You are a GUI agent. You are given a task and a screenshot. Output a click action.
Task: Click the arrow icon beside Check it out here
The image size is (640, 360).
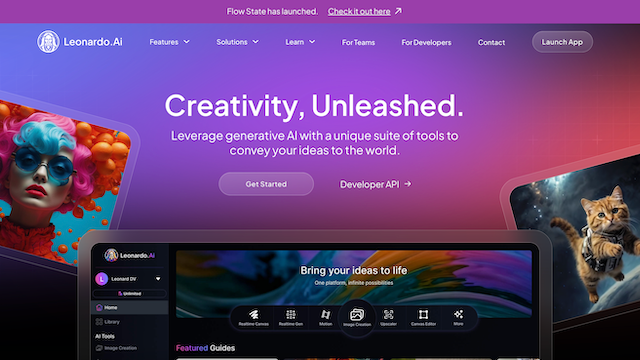coord(398,11)
